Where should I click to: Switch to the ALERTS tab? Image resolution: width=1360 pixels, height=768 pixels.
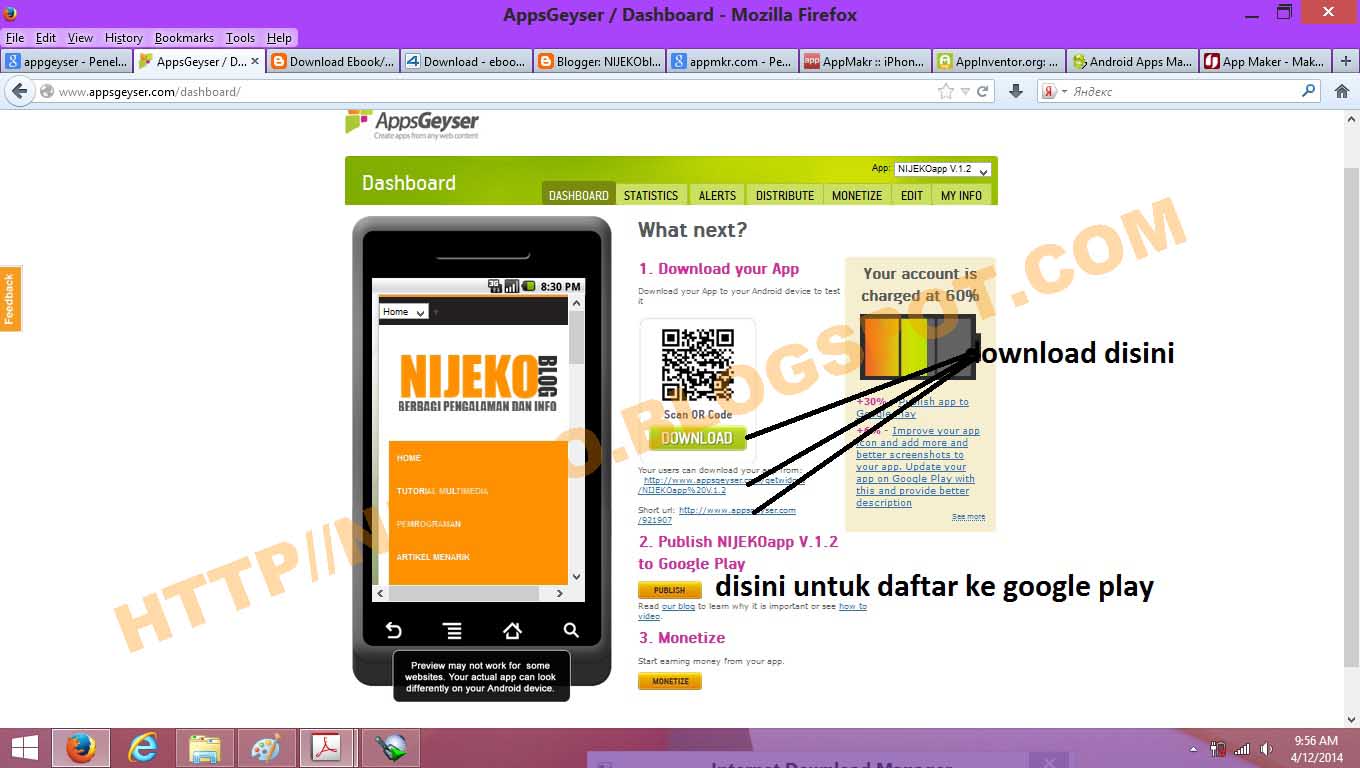coord(717,195)
